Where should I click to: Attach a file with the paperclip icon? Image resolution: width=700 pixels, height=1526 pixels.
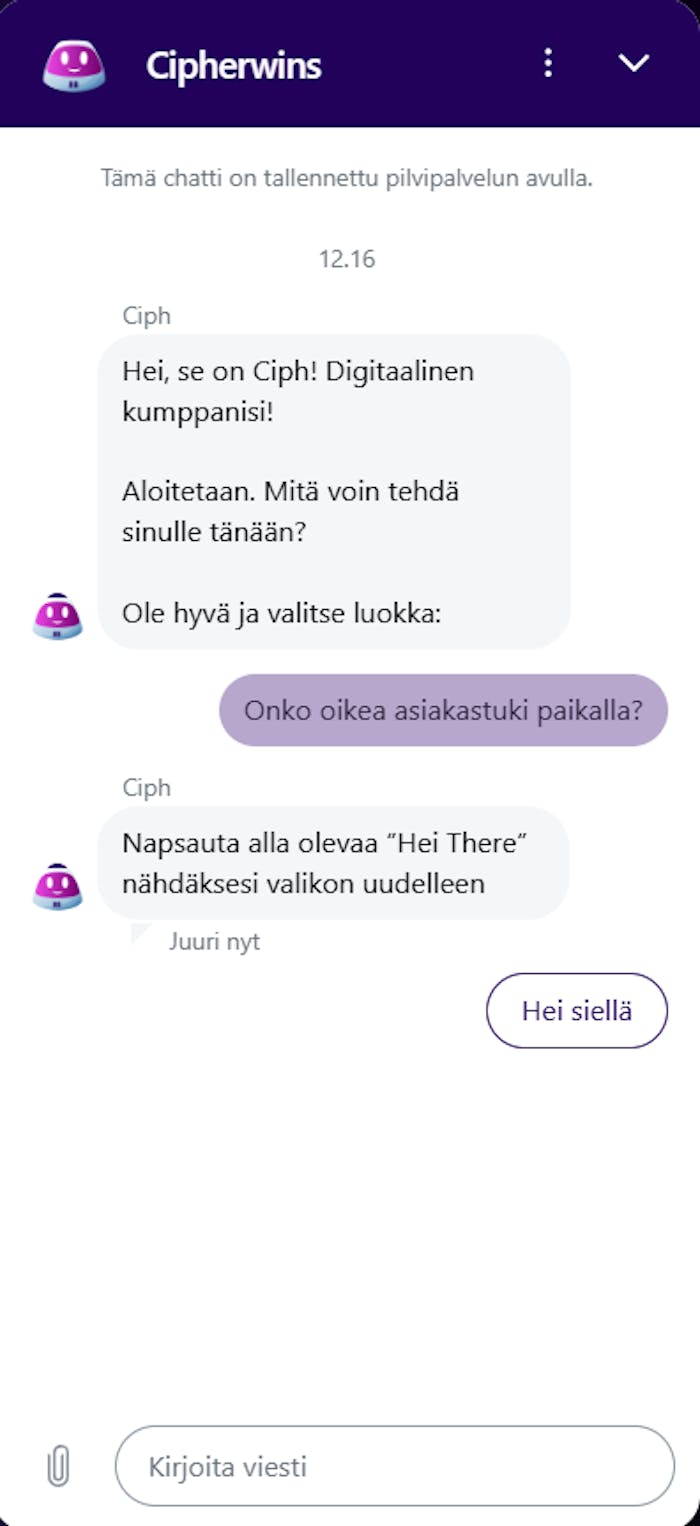59,1467
